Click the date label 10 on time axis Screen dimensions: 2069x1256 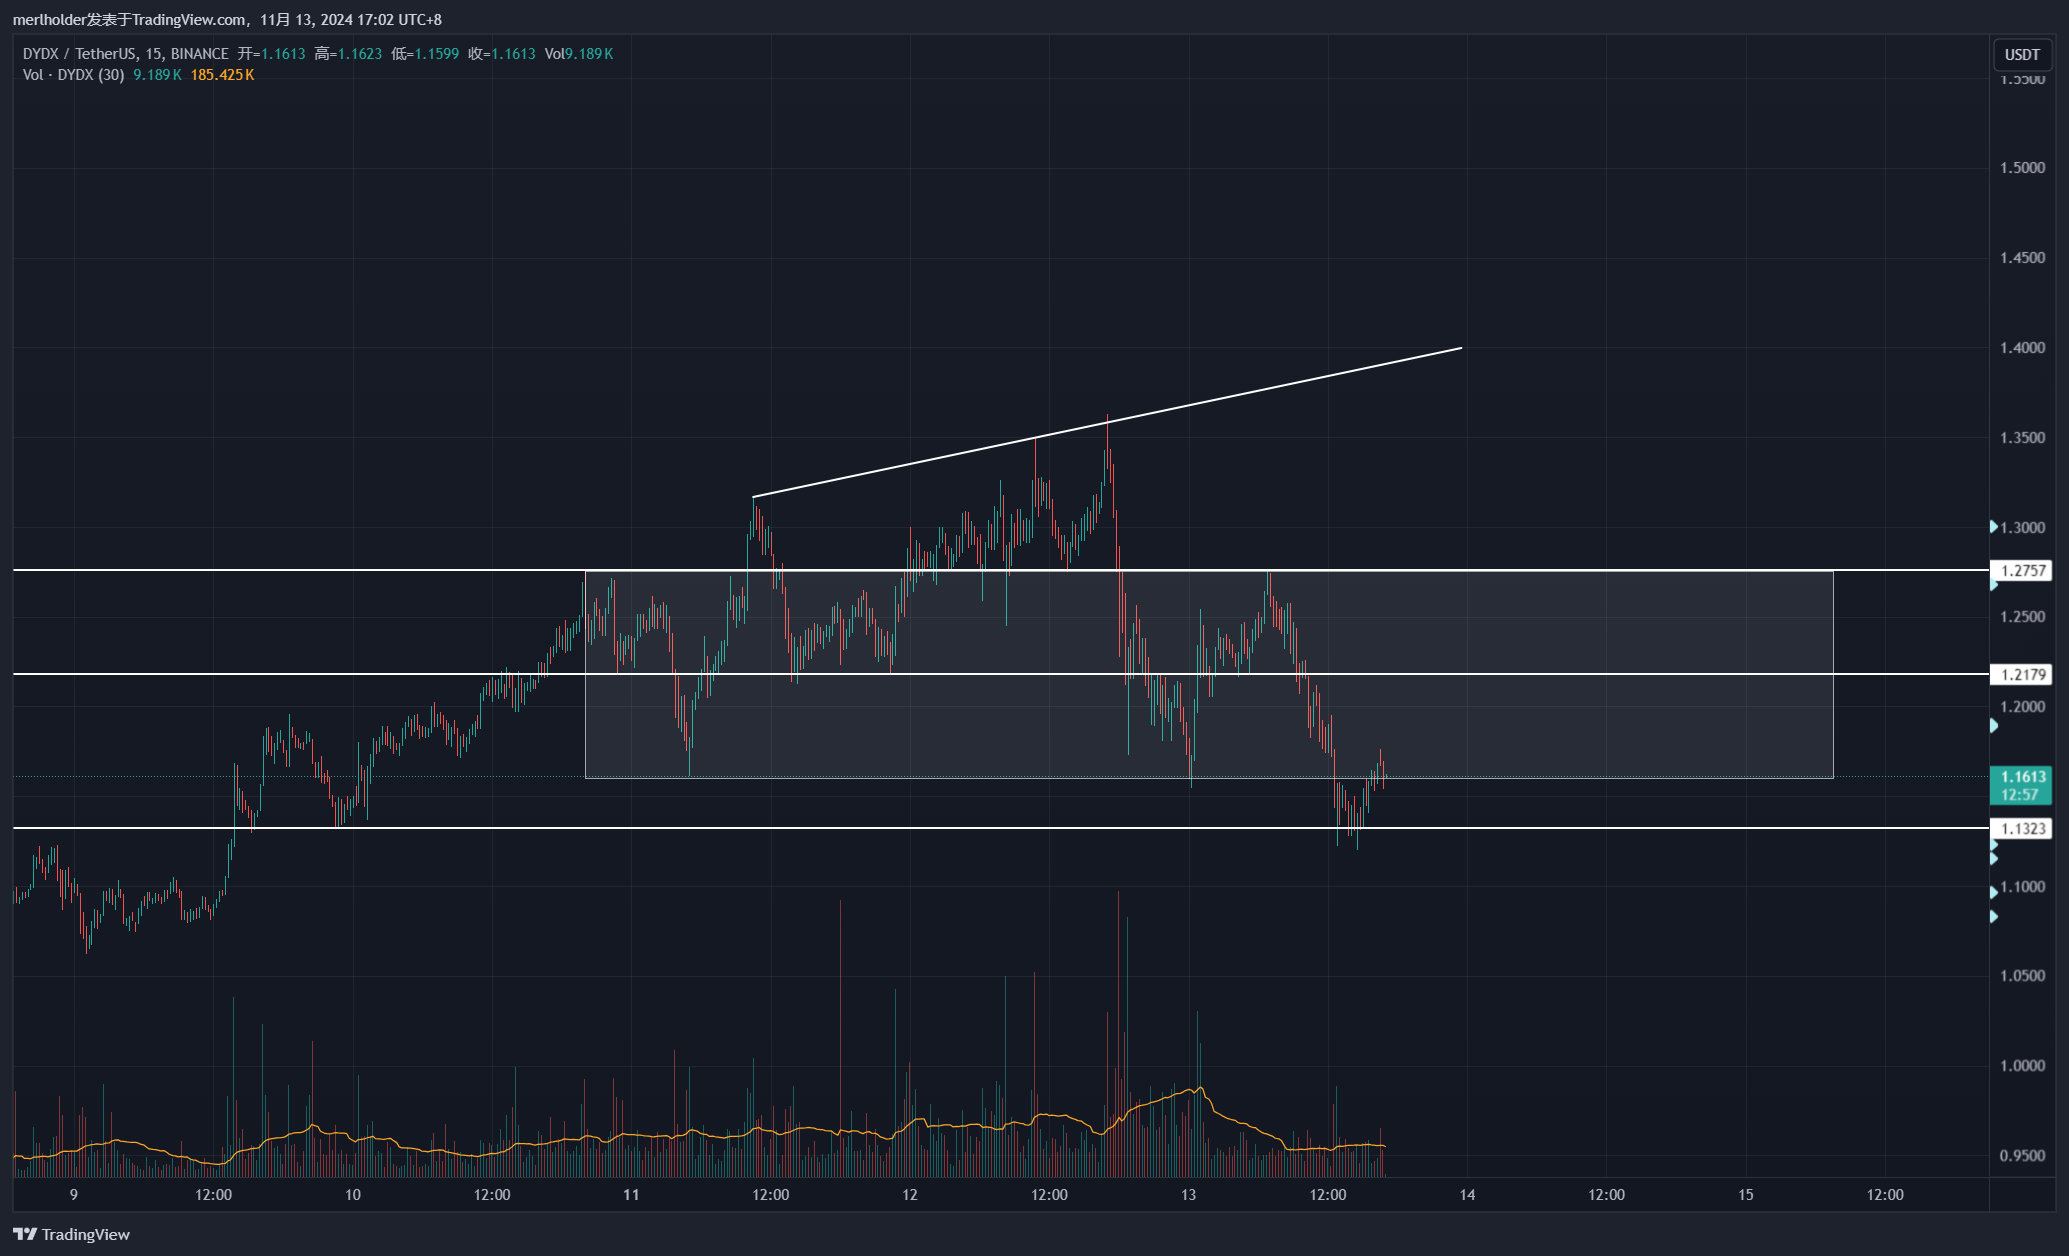[352, 1194]
